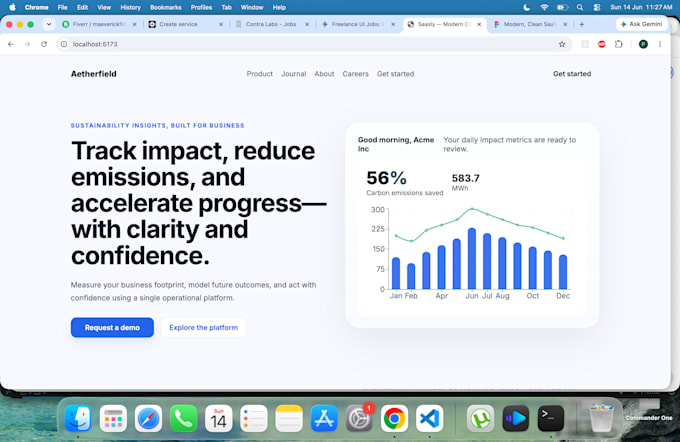This screenshot has width=680, height=442.
Task: Toggle Focus moon icon in menu bar
Action: (526, 7)
